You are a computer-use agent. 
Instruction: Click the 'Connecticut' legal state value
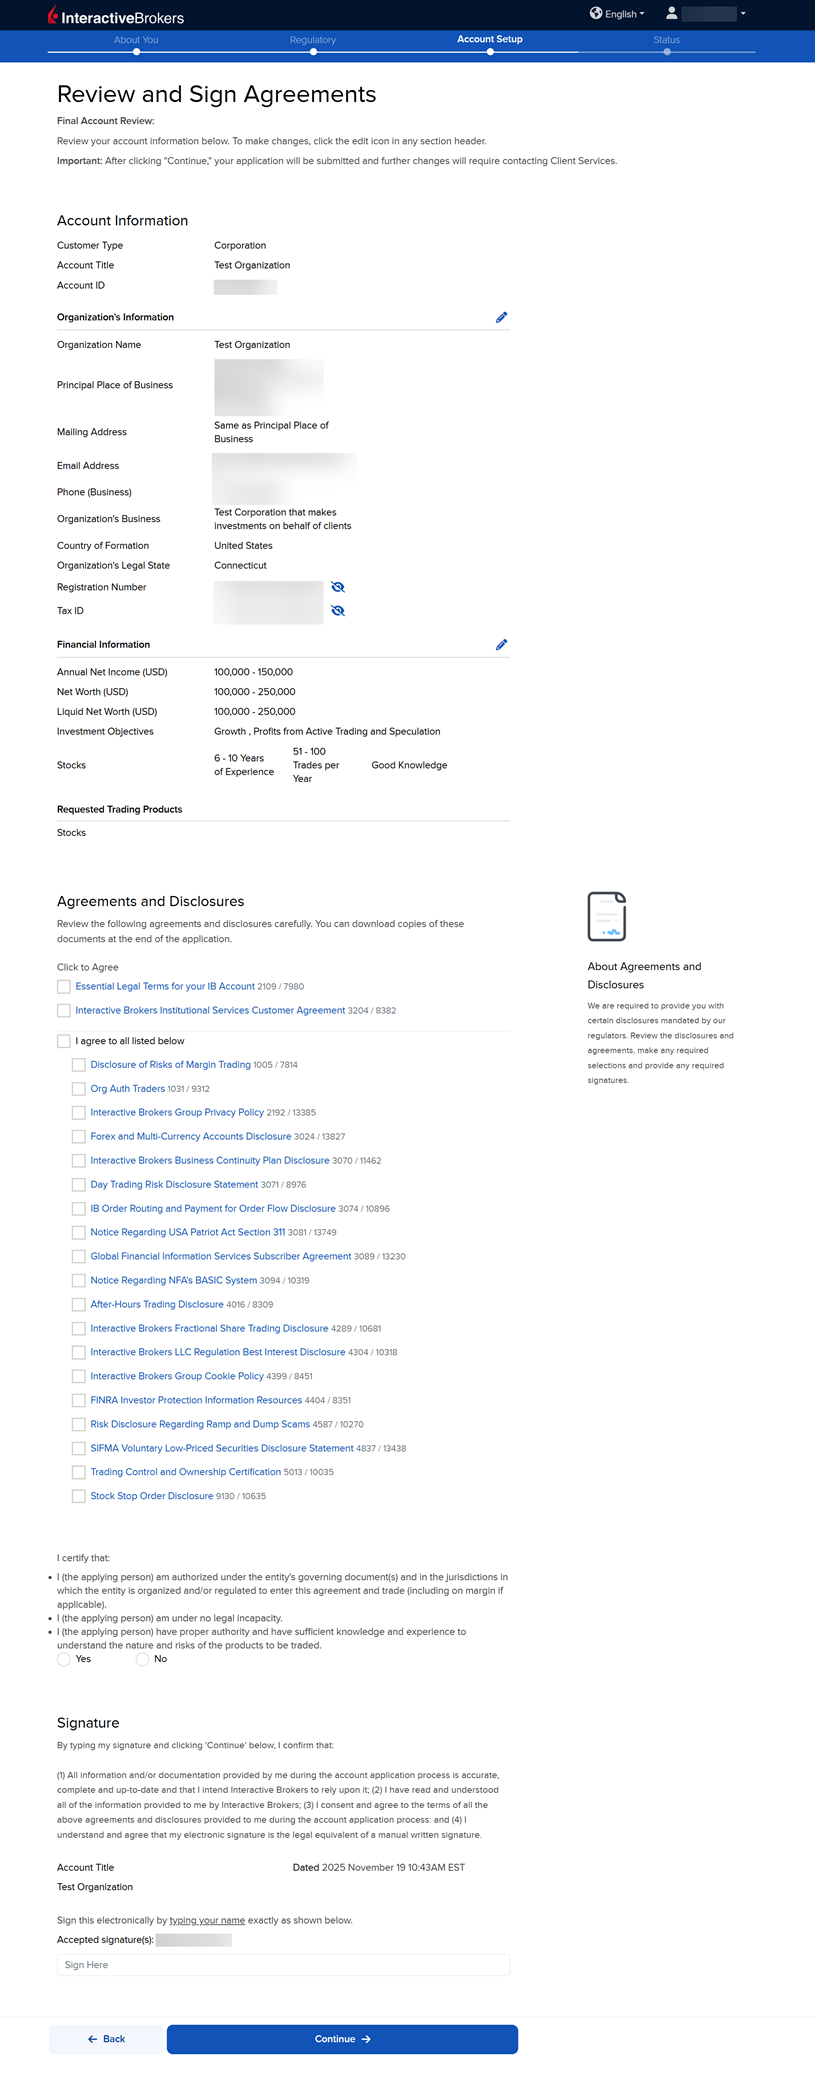click(x=240, y=565)
